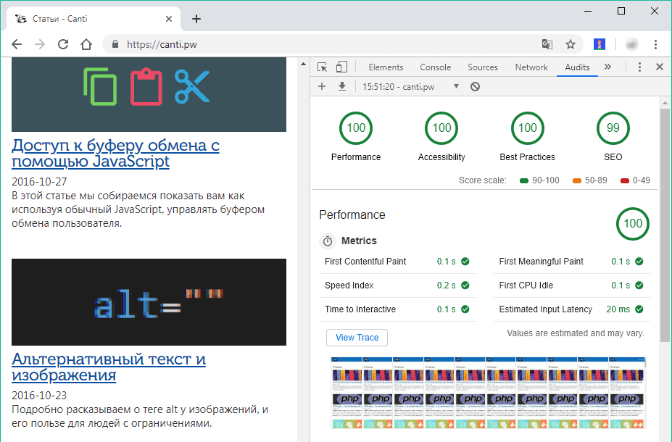The image size is (672, 442).
Task: Click the Speed Index metric row
Action: (x=397, y=286)
